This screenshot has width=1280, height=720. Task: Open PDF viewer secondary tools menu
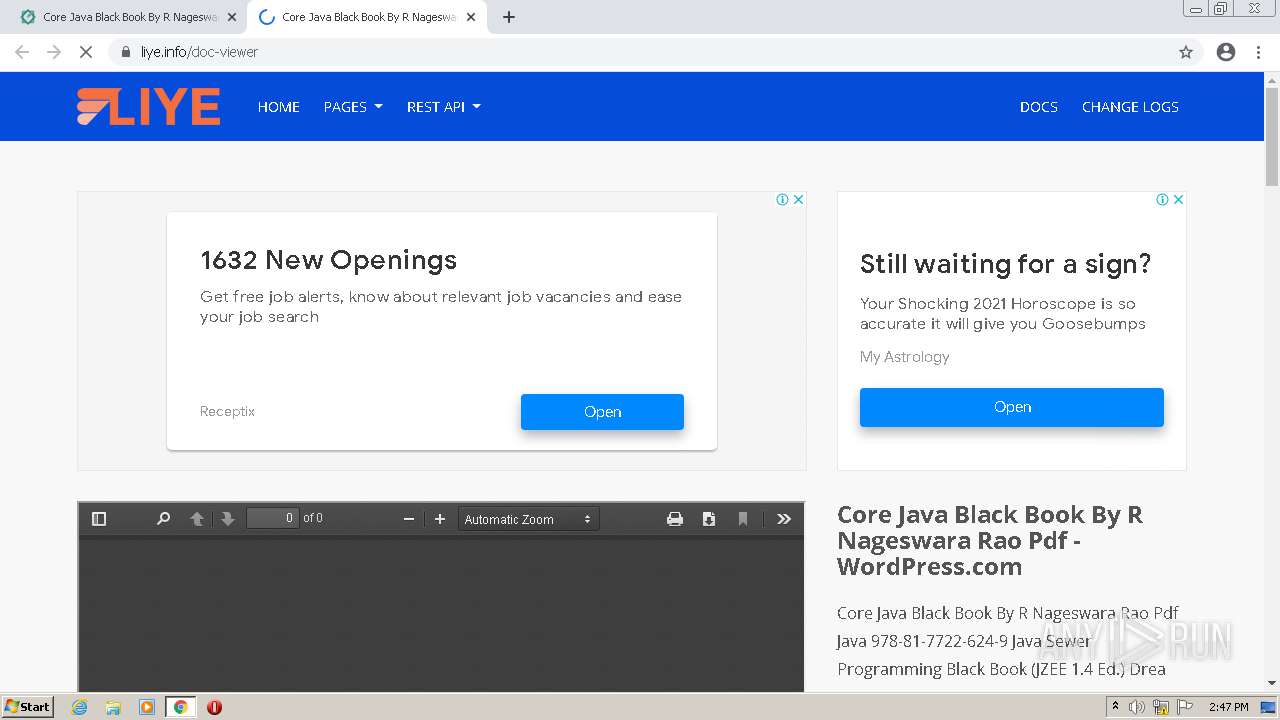coord(784,518)
